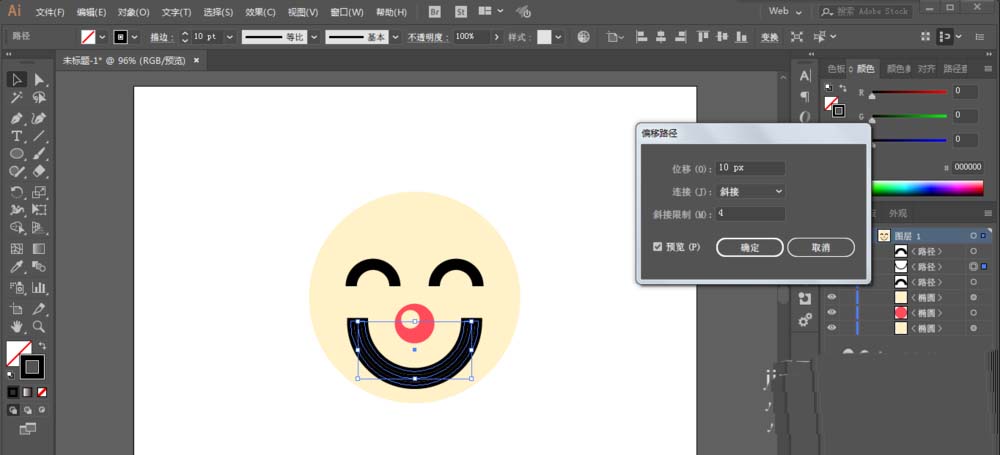Click the OK (确定) button

pos(749,247)
